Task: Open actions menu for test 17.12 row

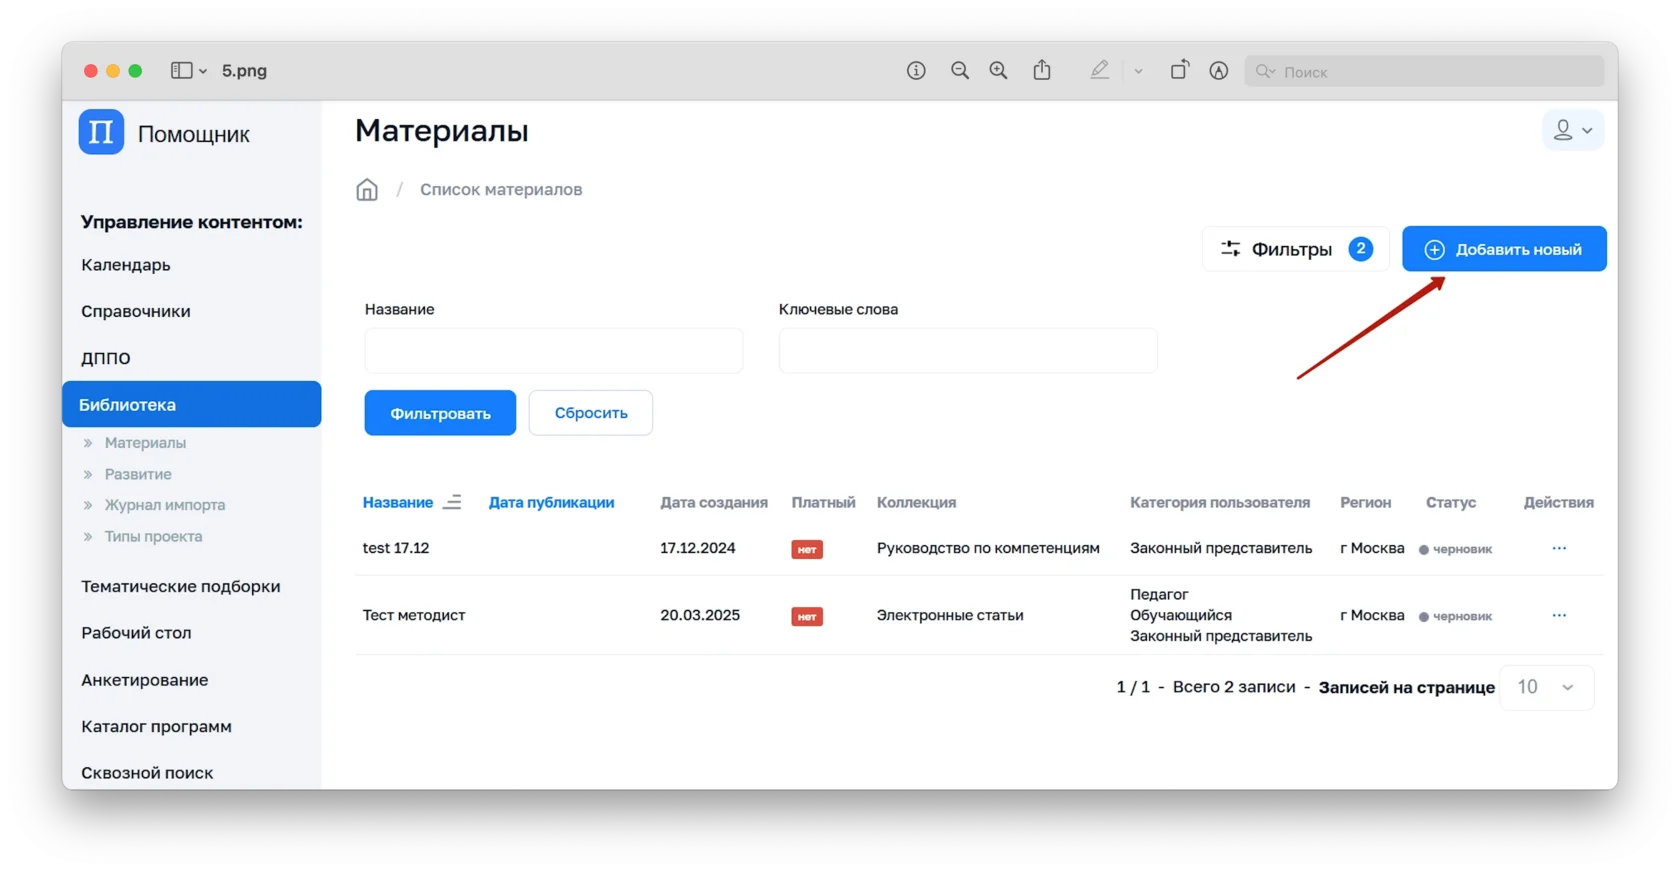Action: (1559, 548)
